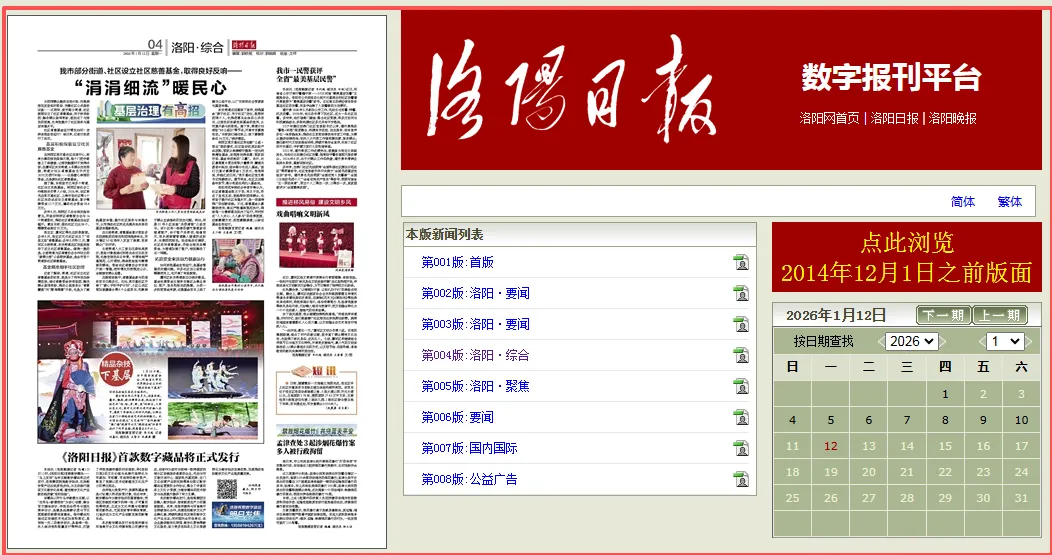
Task: Select date 1 in the calendar
Action: pyautogui.click(x=945, y=394)
